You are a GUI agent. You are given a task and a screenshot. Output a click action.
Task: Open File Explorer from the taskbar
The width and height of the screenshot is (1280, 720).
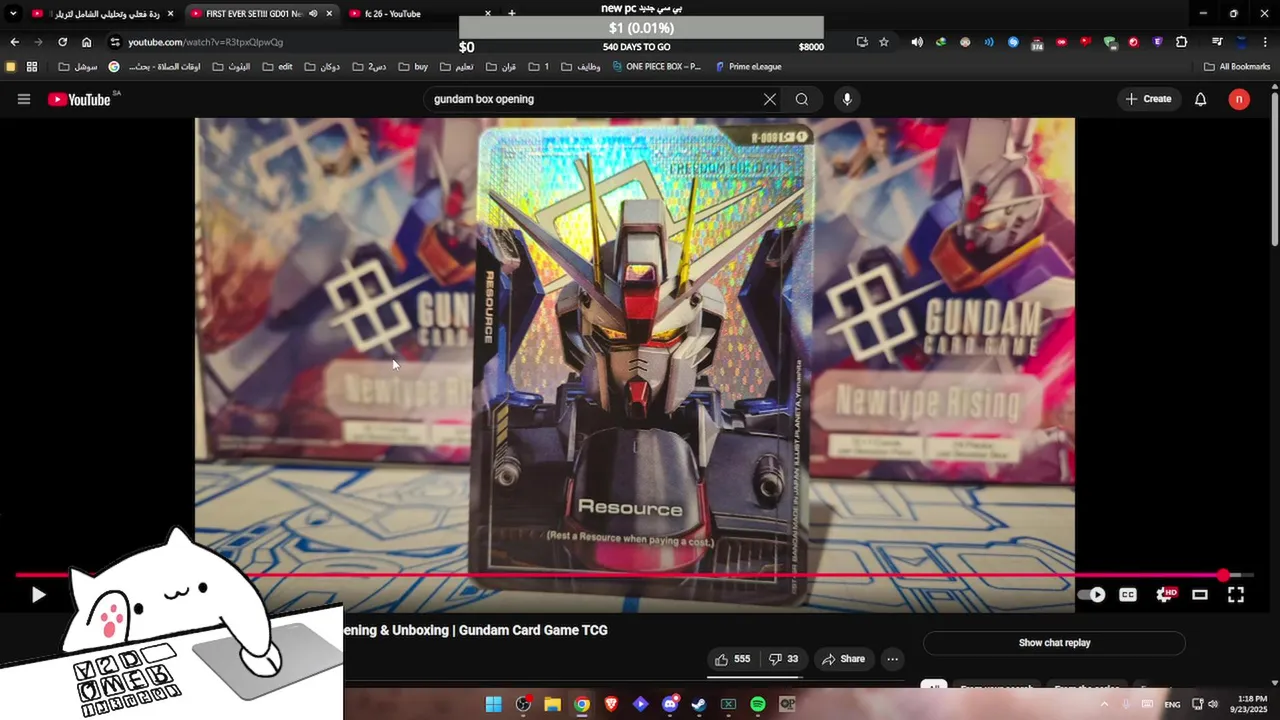[x=552, y=704]
